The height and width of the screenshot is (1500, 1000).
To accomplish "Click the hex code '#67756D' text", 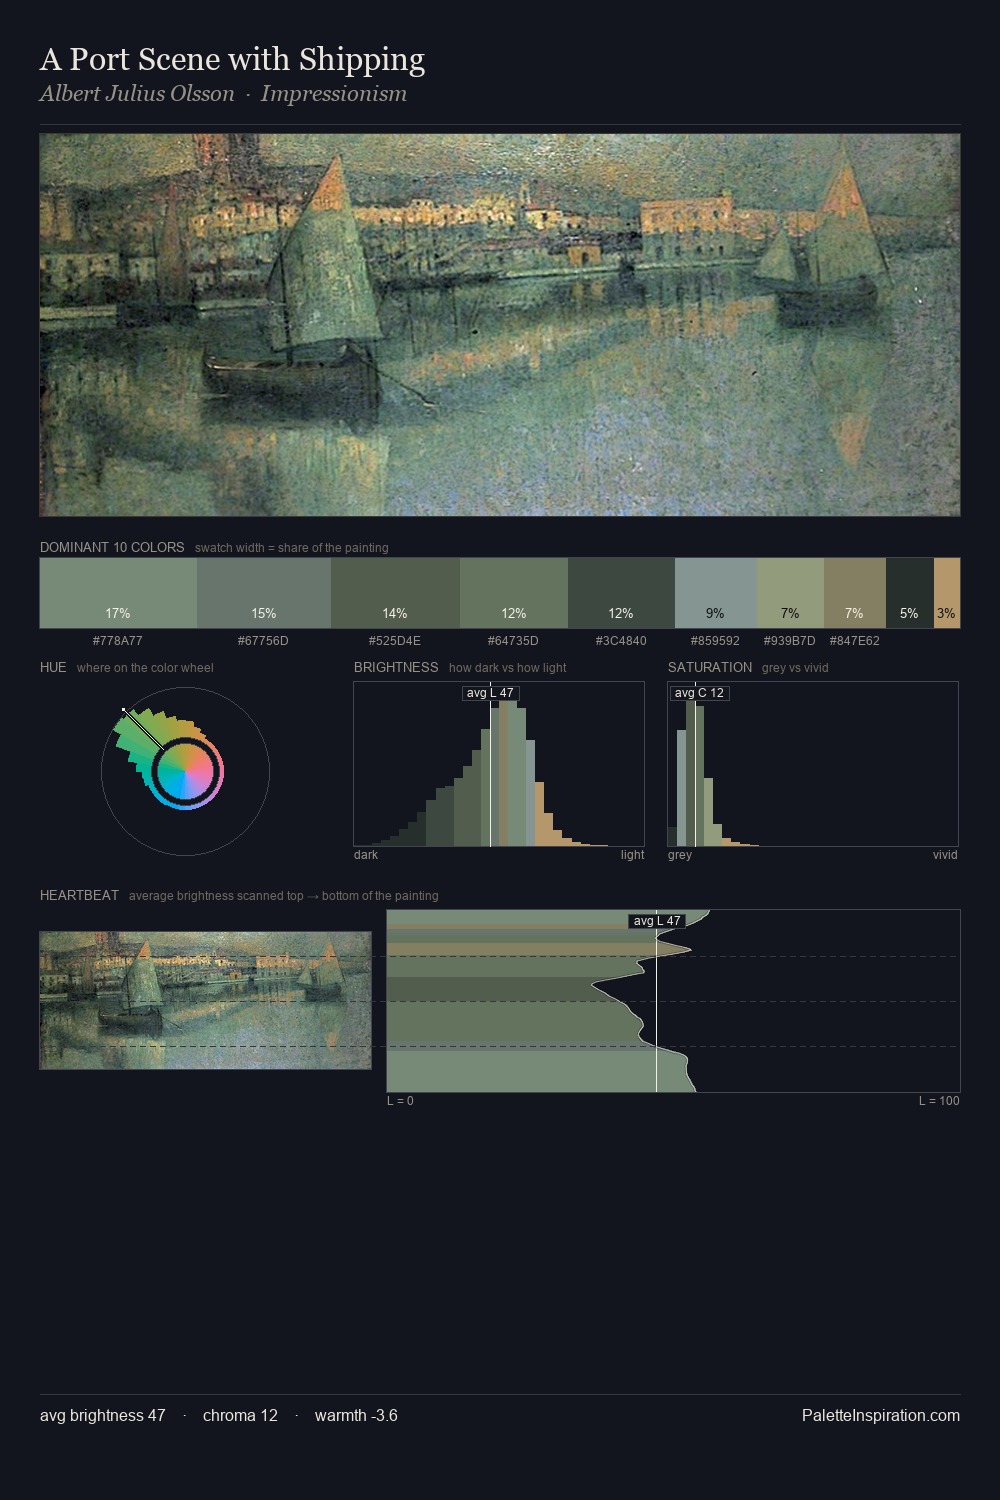I will (x=263, y=641).
